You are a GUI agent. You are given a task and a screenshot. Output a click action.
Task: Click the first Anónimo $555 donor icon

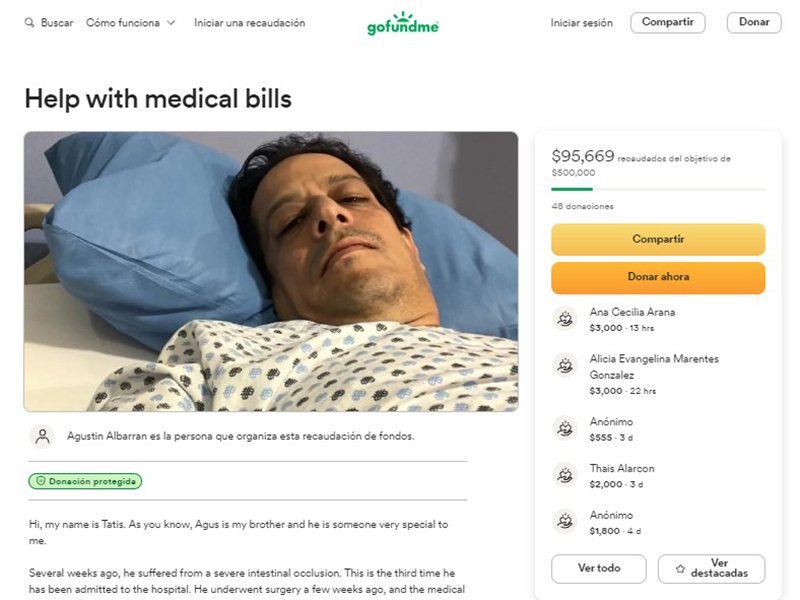tap(565, 428)
